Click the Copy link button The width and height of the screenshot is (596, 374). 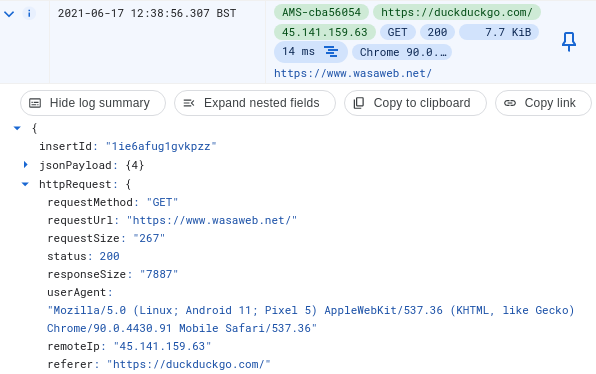[x=543, y=103]
